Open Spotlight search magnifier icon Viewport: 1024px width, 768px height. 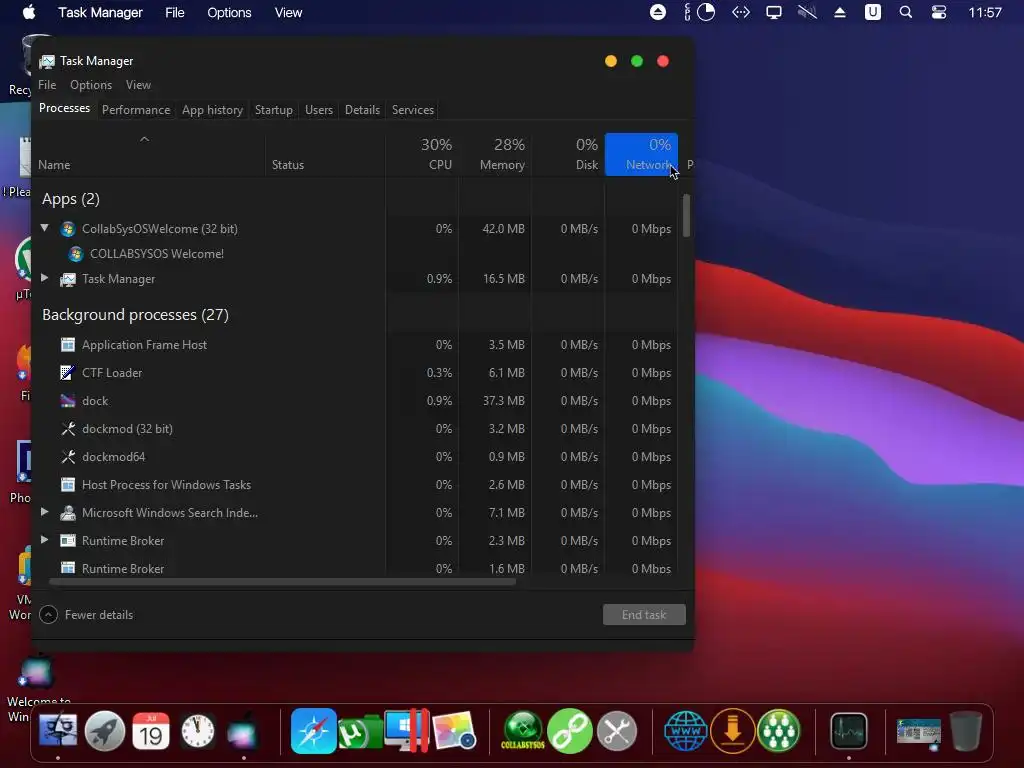click(x=905, y=12)
